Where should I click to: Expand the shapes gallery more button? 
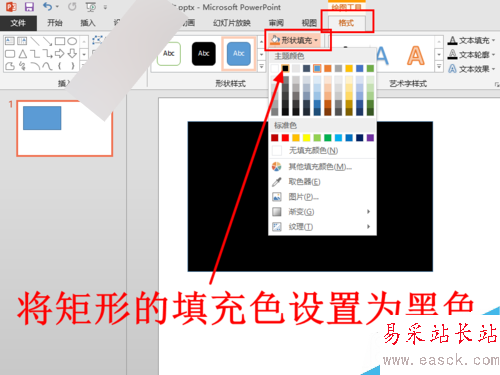(x=84, y=66)
